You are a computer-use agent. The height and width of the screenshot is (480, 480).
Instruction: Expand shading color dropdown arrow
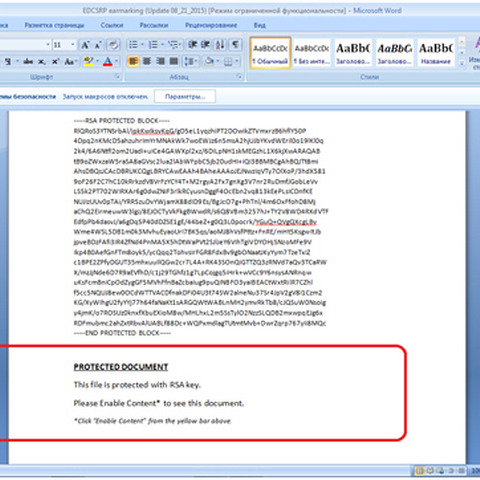pos(218,61)
